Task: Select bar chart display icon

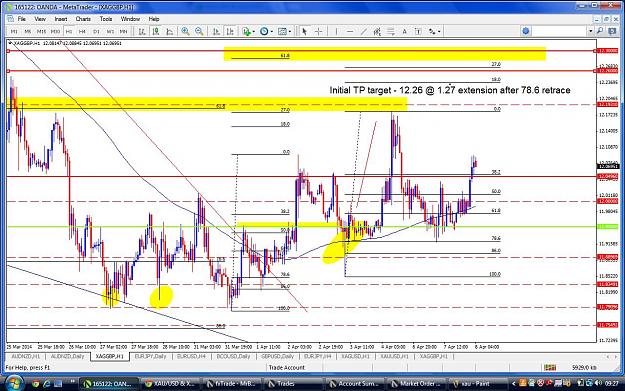Action: click(142, 31)
